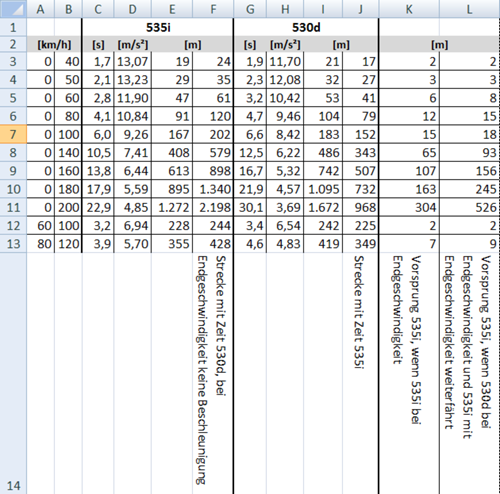This screenshot has height=494, width=500.
Task: Select the cell with value 304
Action: point(409,207)
